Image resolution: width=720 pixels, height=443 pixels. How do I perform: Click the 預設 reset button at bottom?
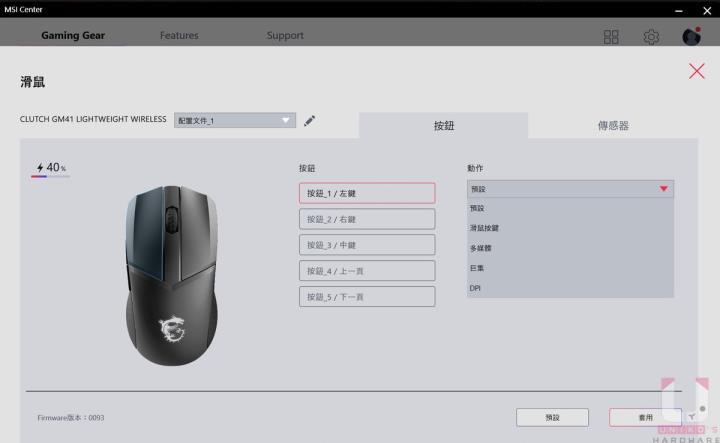(x=552, y=417)
